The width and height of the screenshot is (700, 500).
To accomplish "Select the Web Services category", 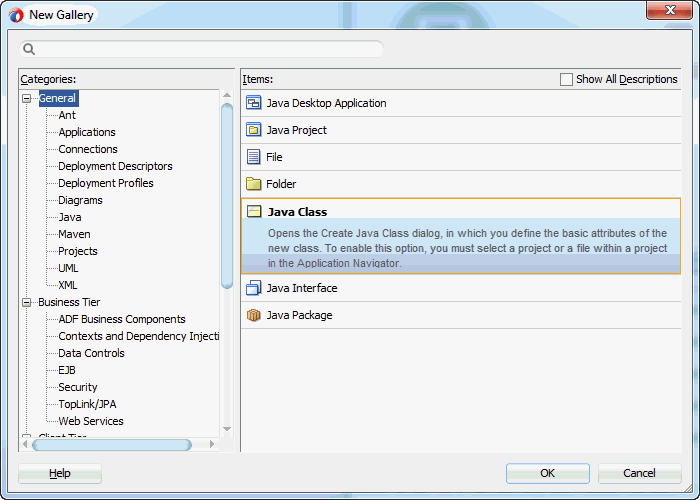I will click(x=91, y=421).
